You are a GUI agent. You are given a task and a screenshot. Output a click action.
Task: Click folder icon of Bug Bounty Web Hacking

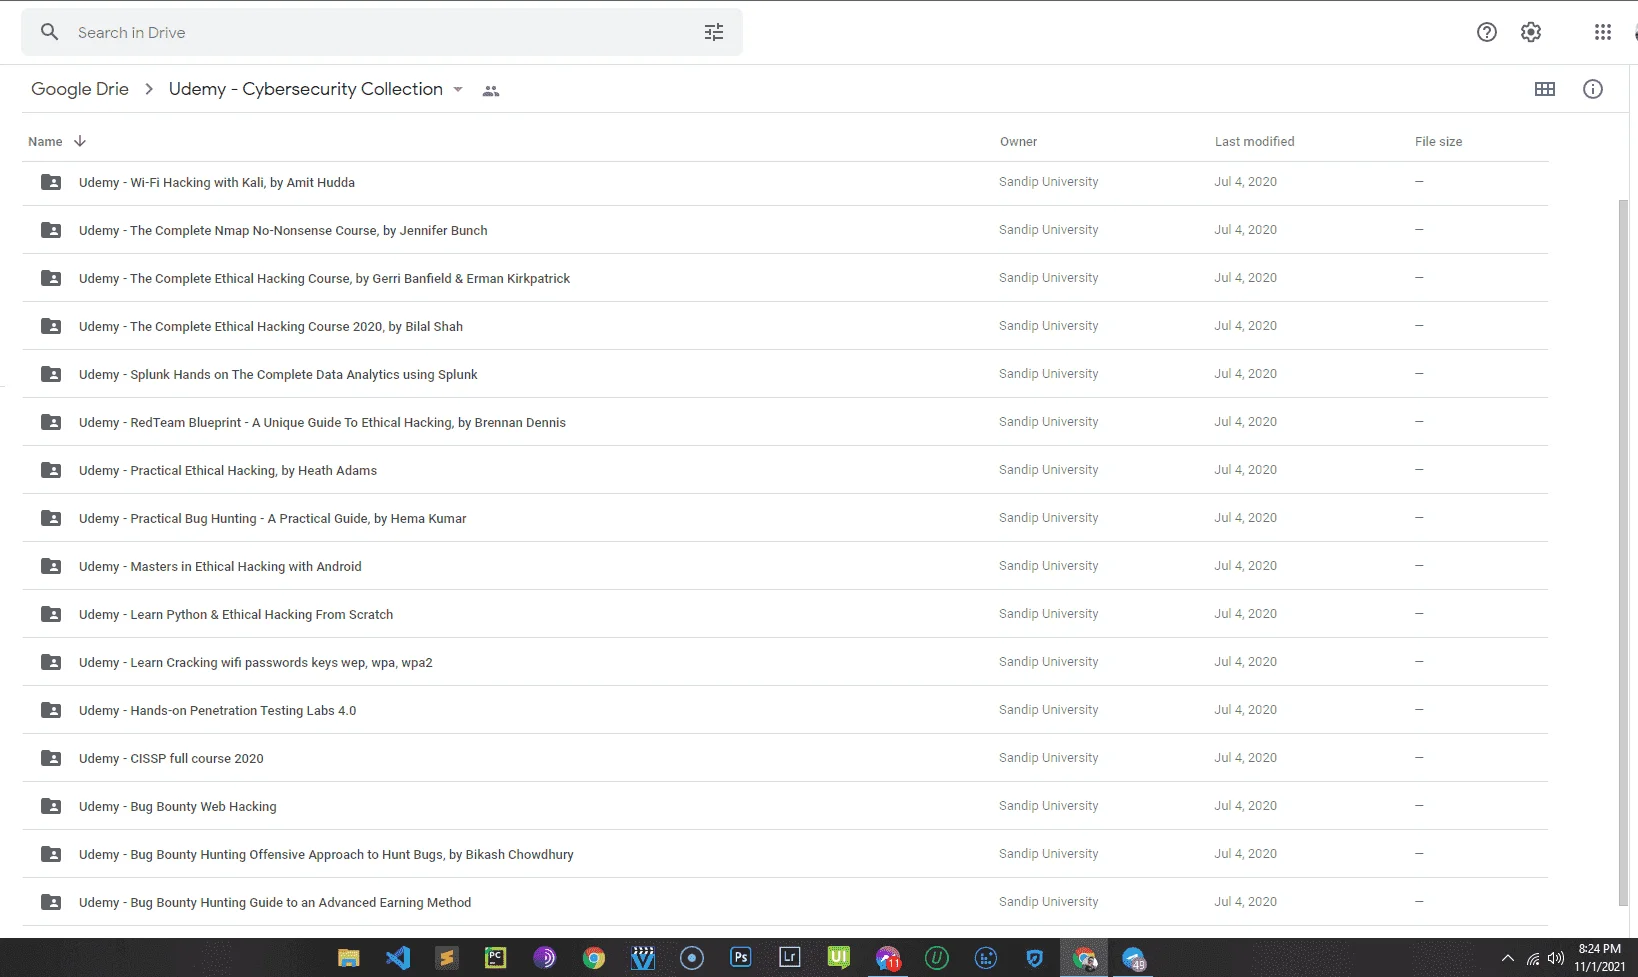tap(51, 806)
